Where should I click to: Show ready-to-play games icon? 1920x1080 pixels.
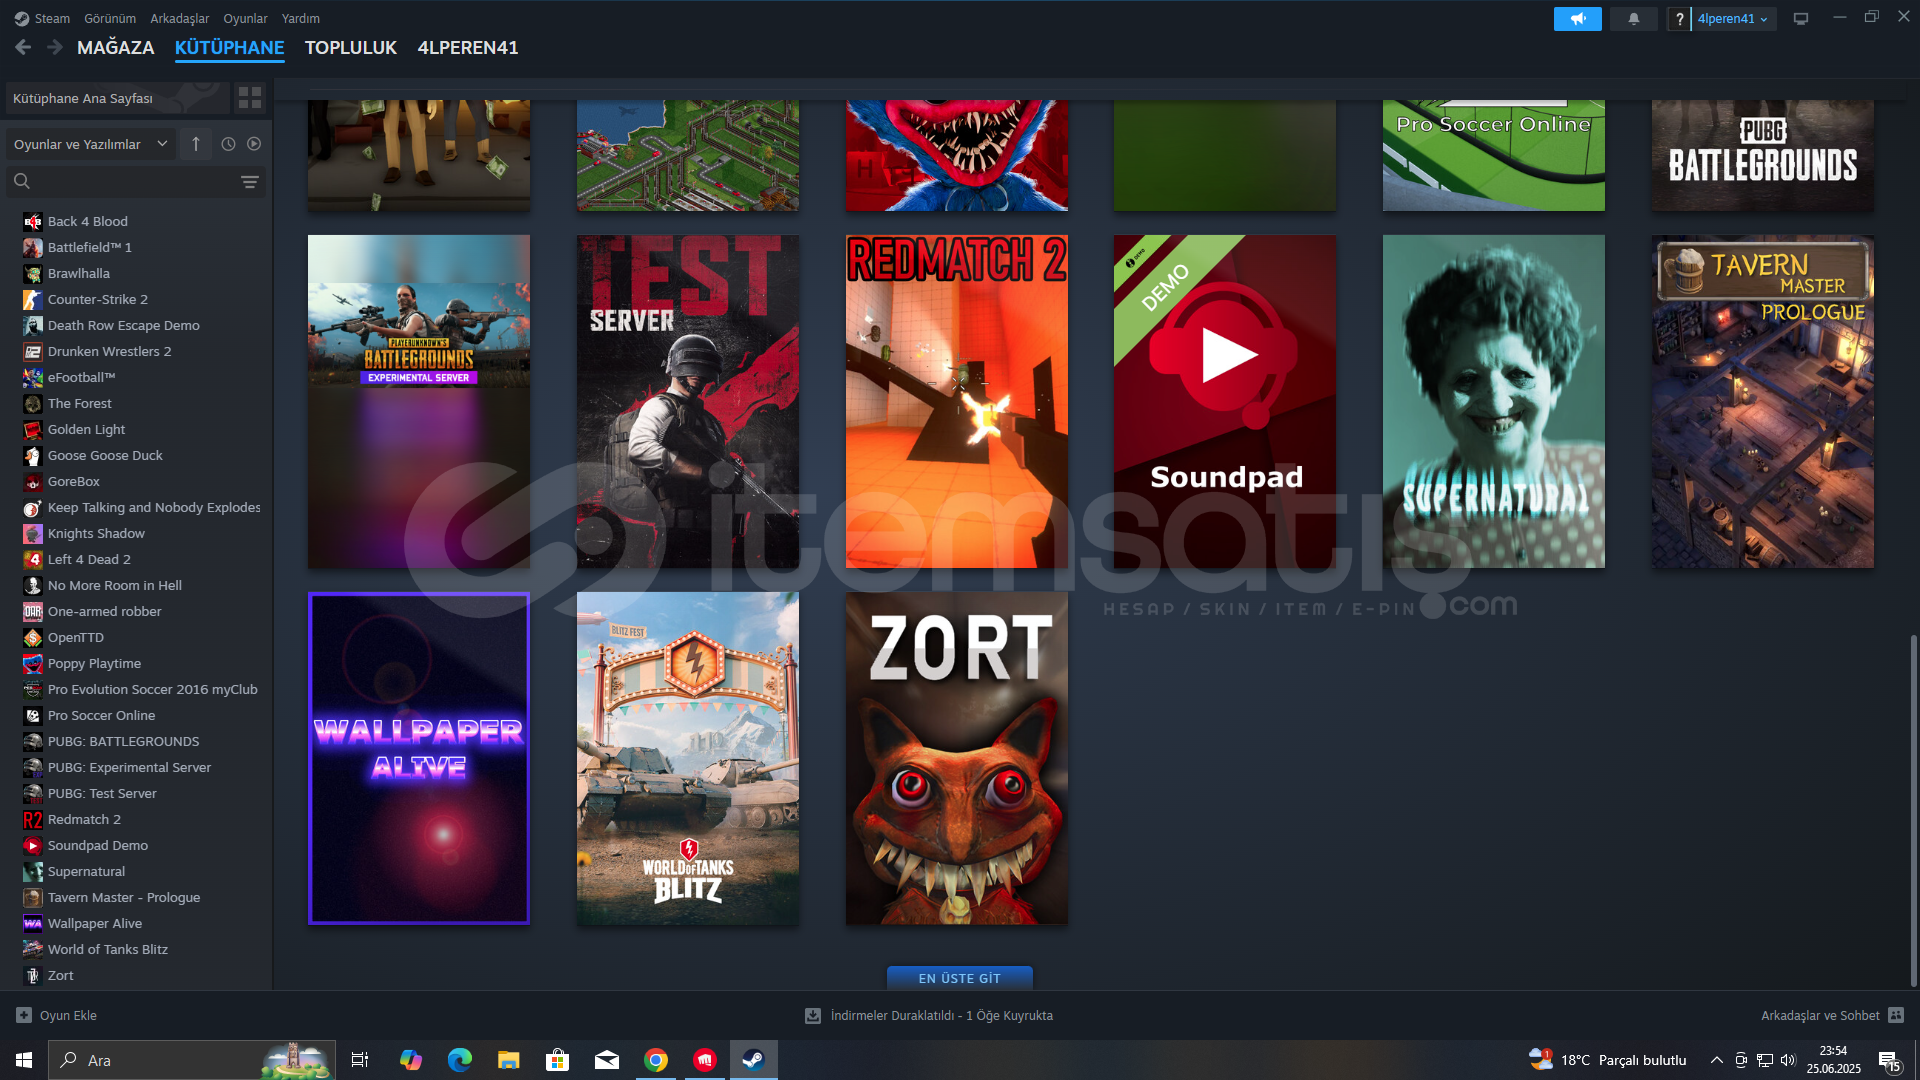(254, 144)
